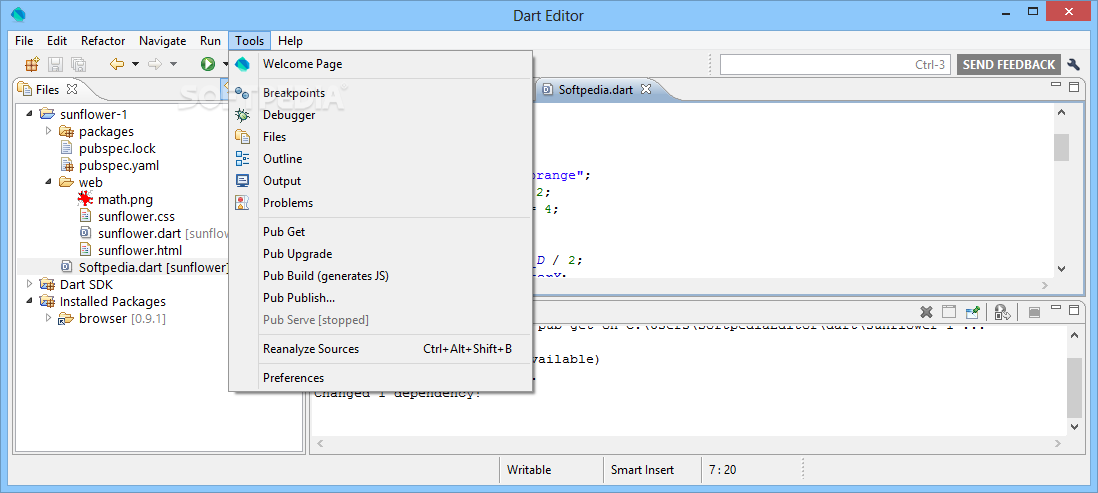Collapse the sunflower-1 project node
1098x493 pixels.
tap(29, 114)
